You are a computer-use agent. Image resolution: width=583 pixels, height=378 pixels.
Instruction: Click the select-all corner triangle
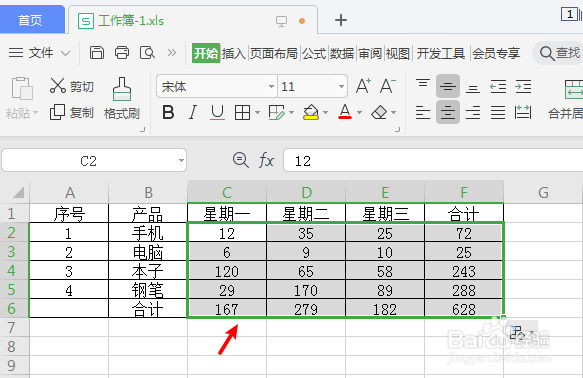[19, 193]
